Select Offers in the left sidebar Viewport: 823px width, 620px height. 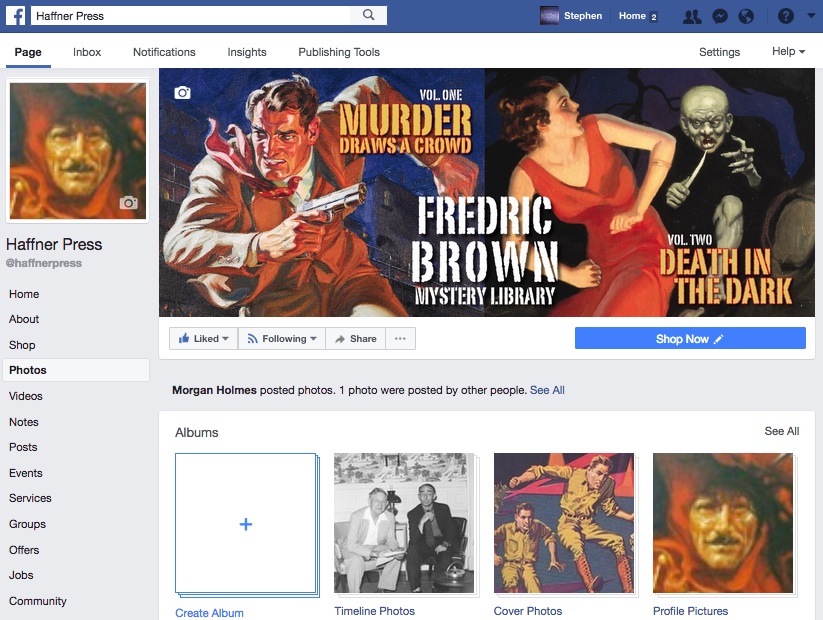pyautogui.click(x=24, y=550)
